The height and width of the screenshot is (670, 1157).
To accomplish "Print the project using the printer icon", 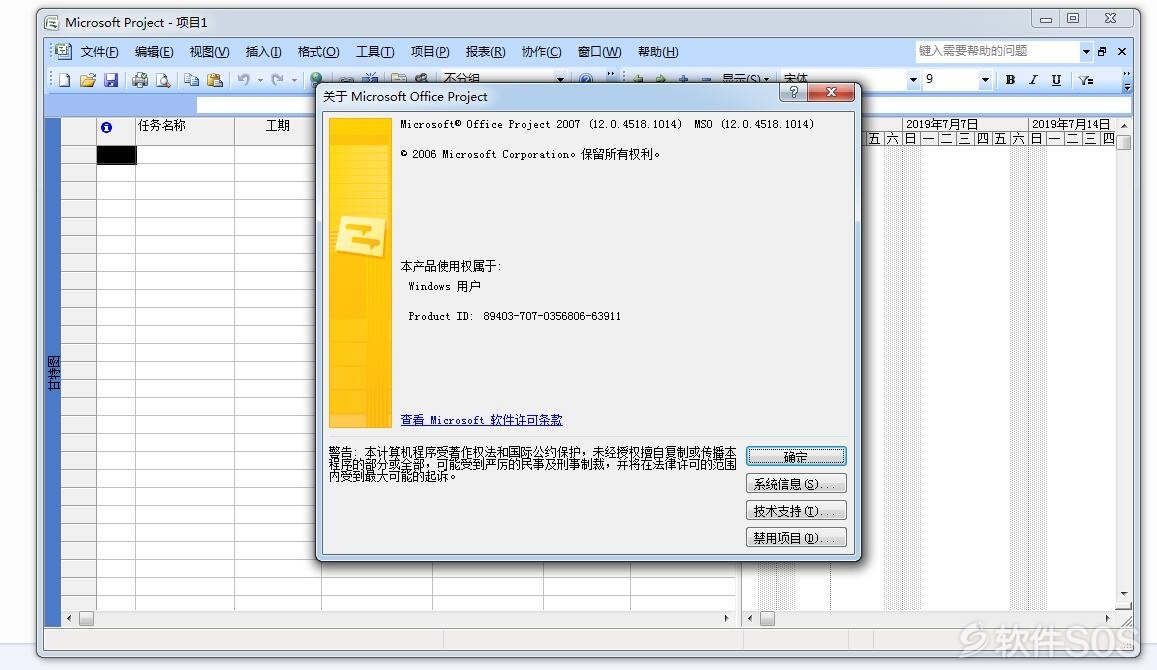I will [x=139, y=80].
